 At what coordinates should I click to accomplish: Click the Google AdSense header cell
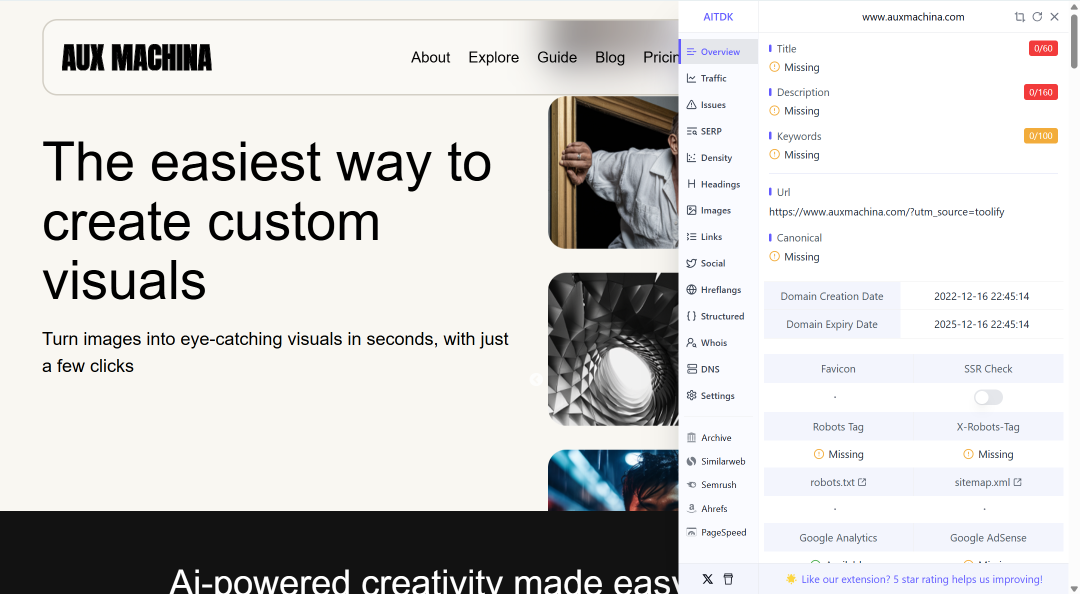[x=988, y=537]
